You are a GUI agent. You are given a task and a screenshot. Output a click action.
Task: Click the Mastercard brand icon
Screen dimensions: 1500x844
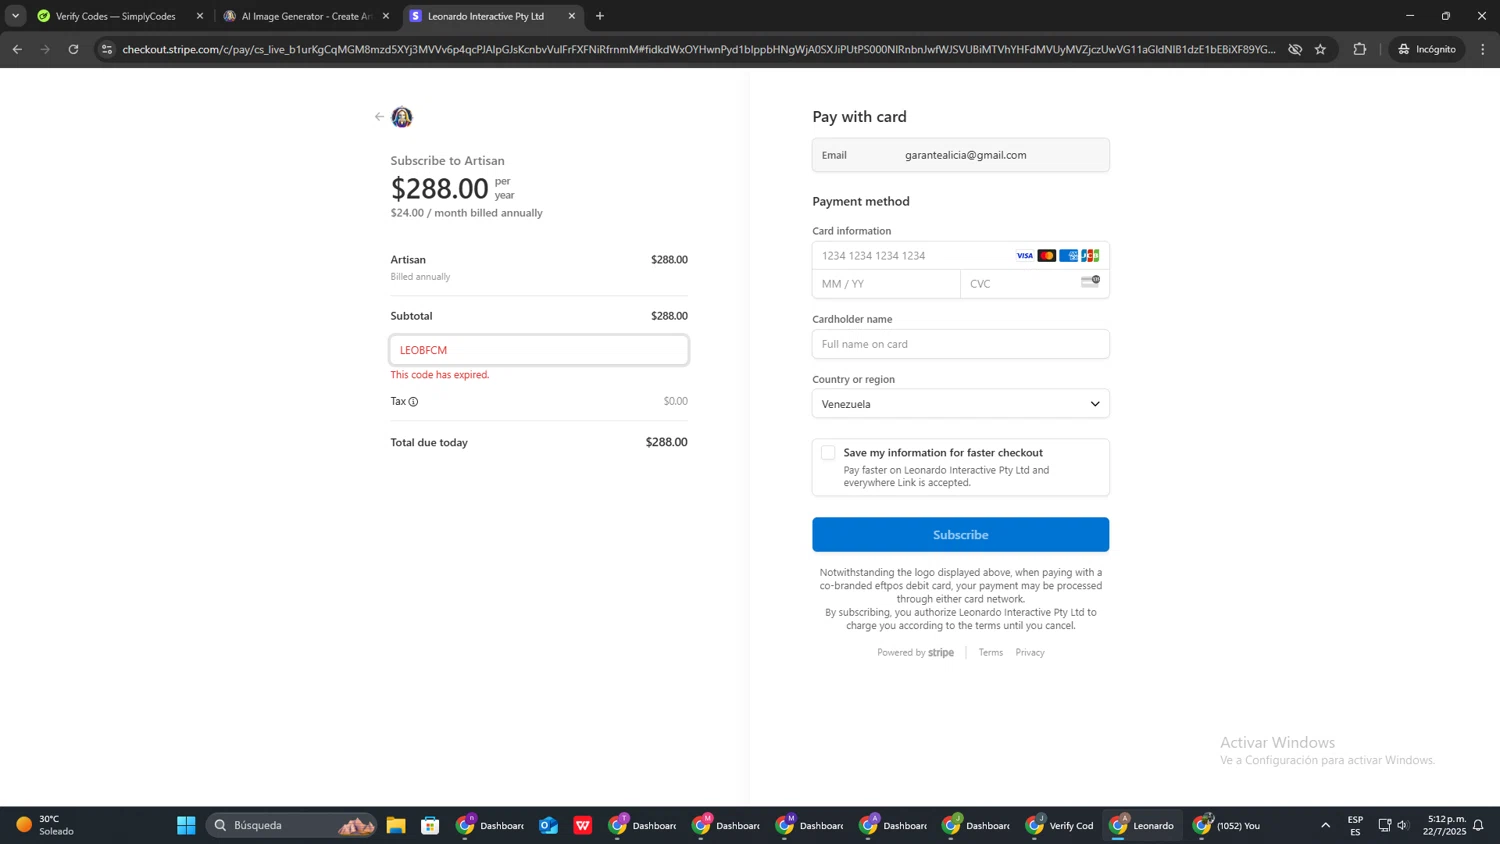pyautogui.click(x=1046, y=256)
